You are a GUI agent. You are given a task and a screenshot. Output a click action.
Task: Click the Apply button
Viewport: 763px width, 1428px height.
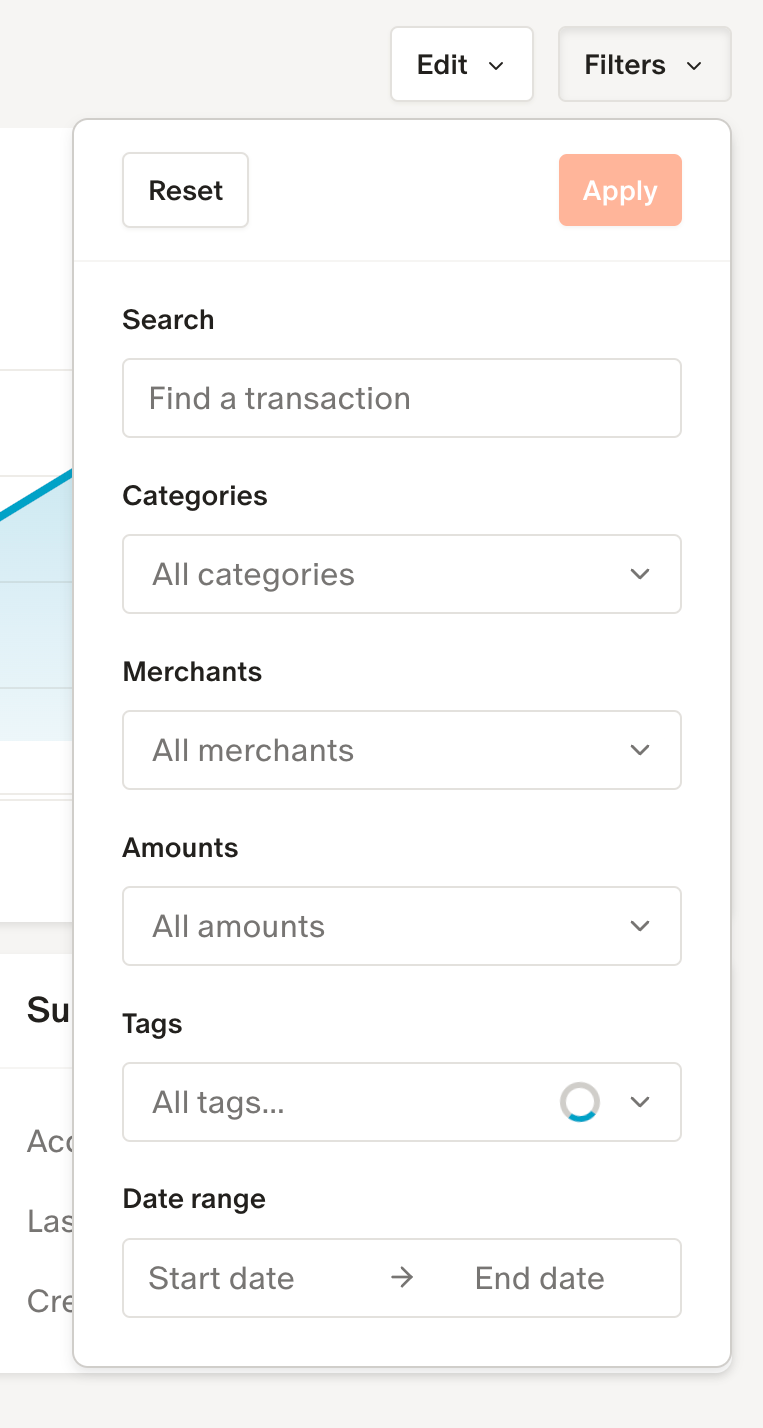pyautogui.click(x=620, y=190)
